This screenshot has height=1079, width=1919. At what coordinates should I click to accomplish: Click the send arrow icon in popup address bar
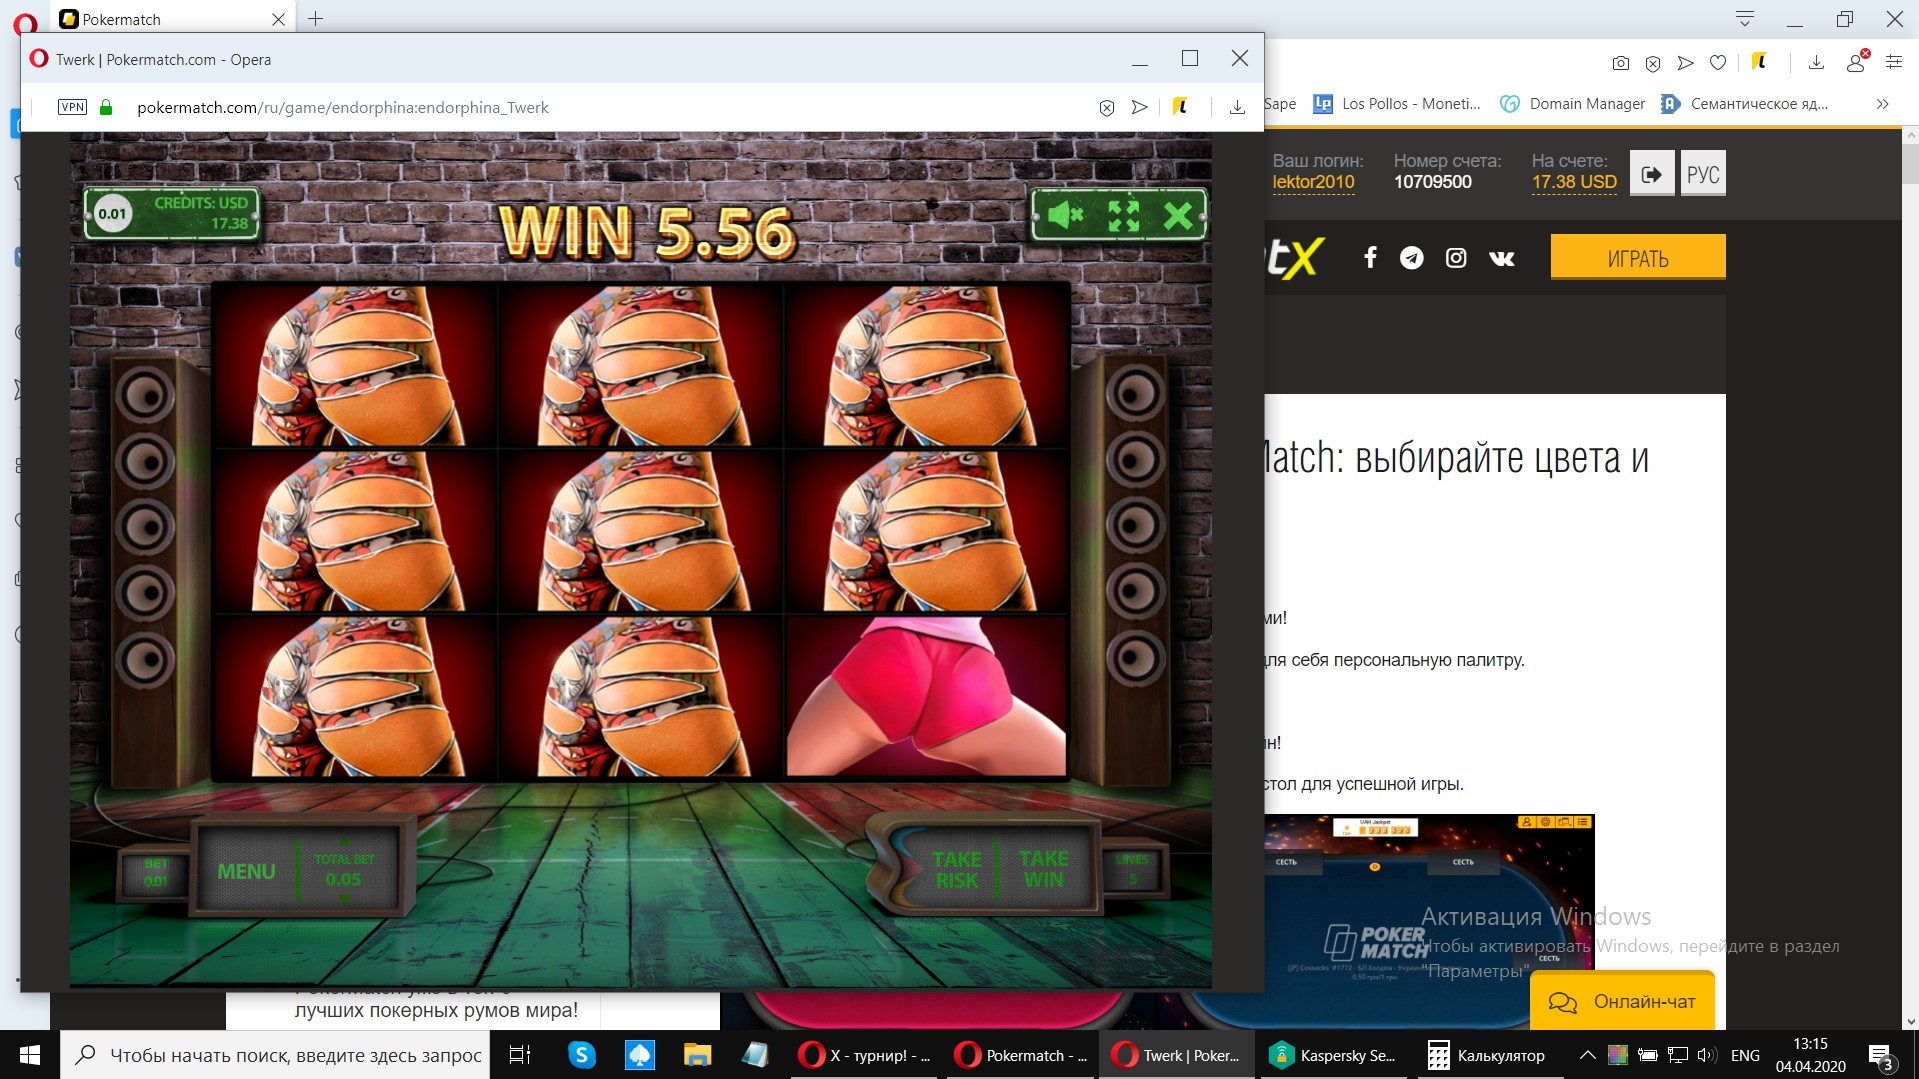(1139, 107)
